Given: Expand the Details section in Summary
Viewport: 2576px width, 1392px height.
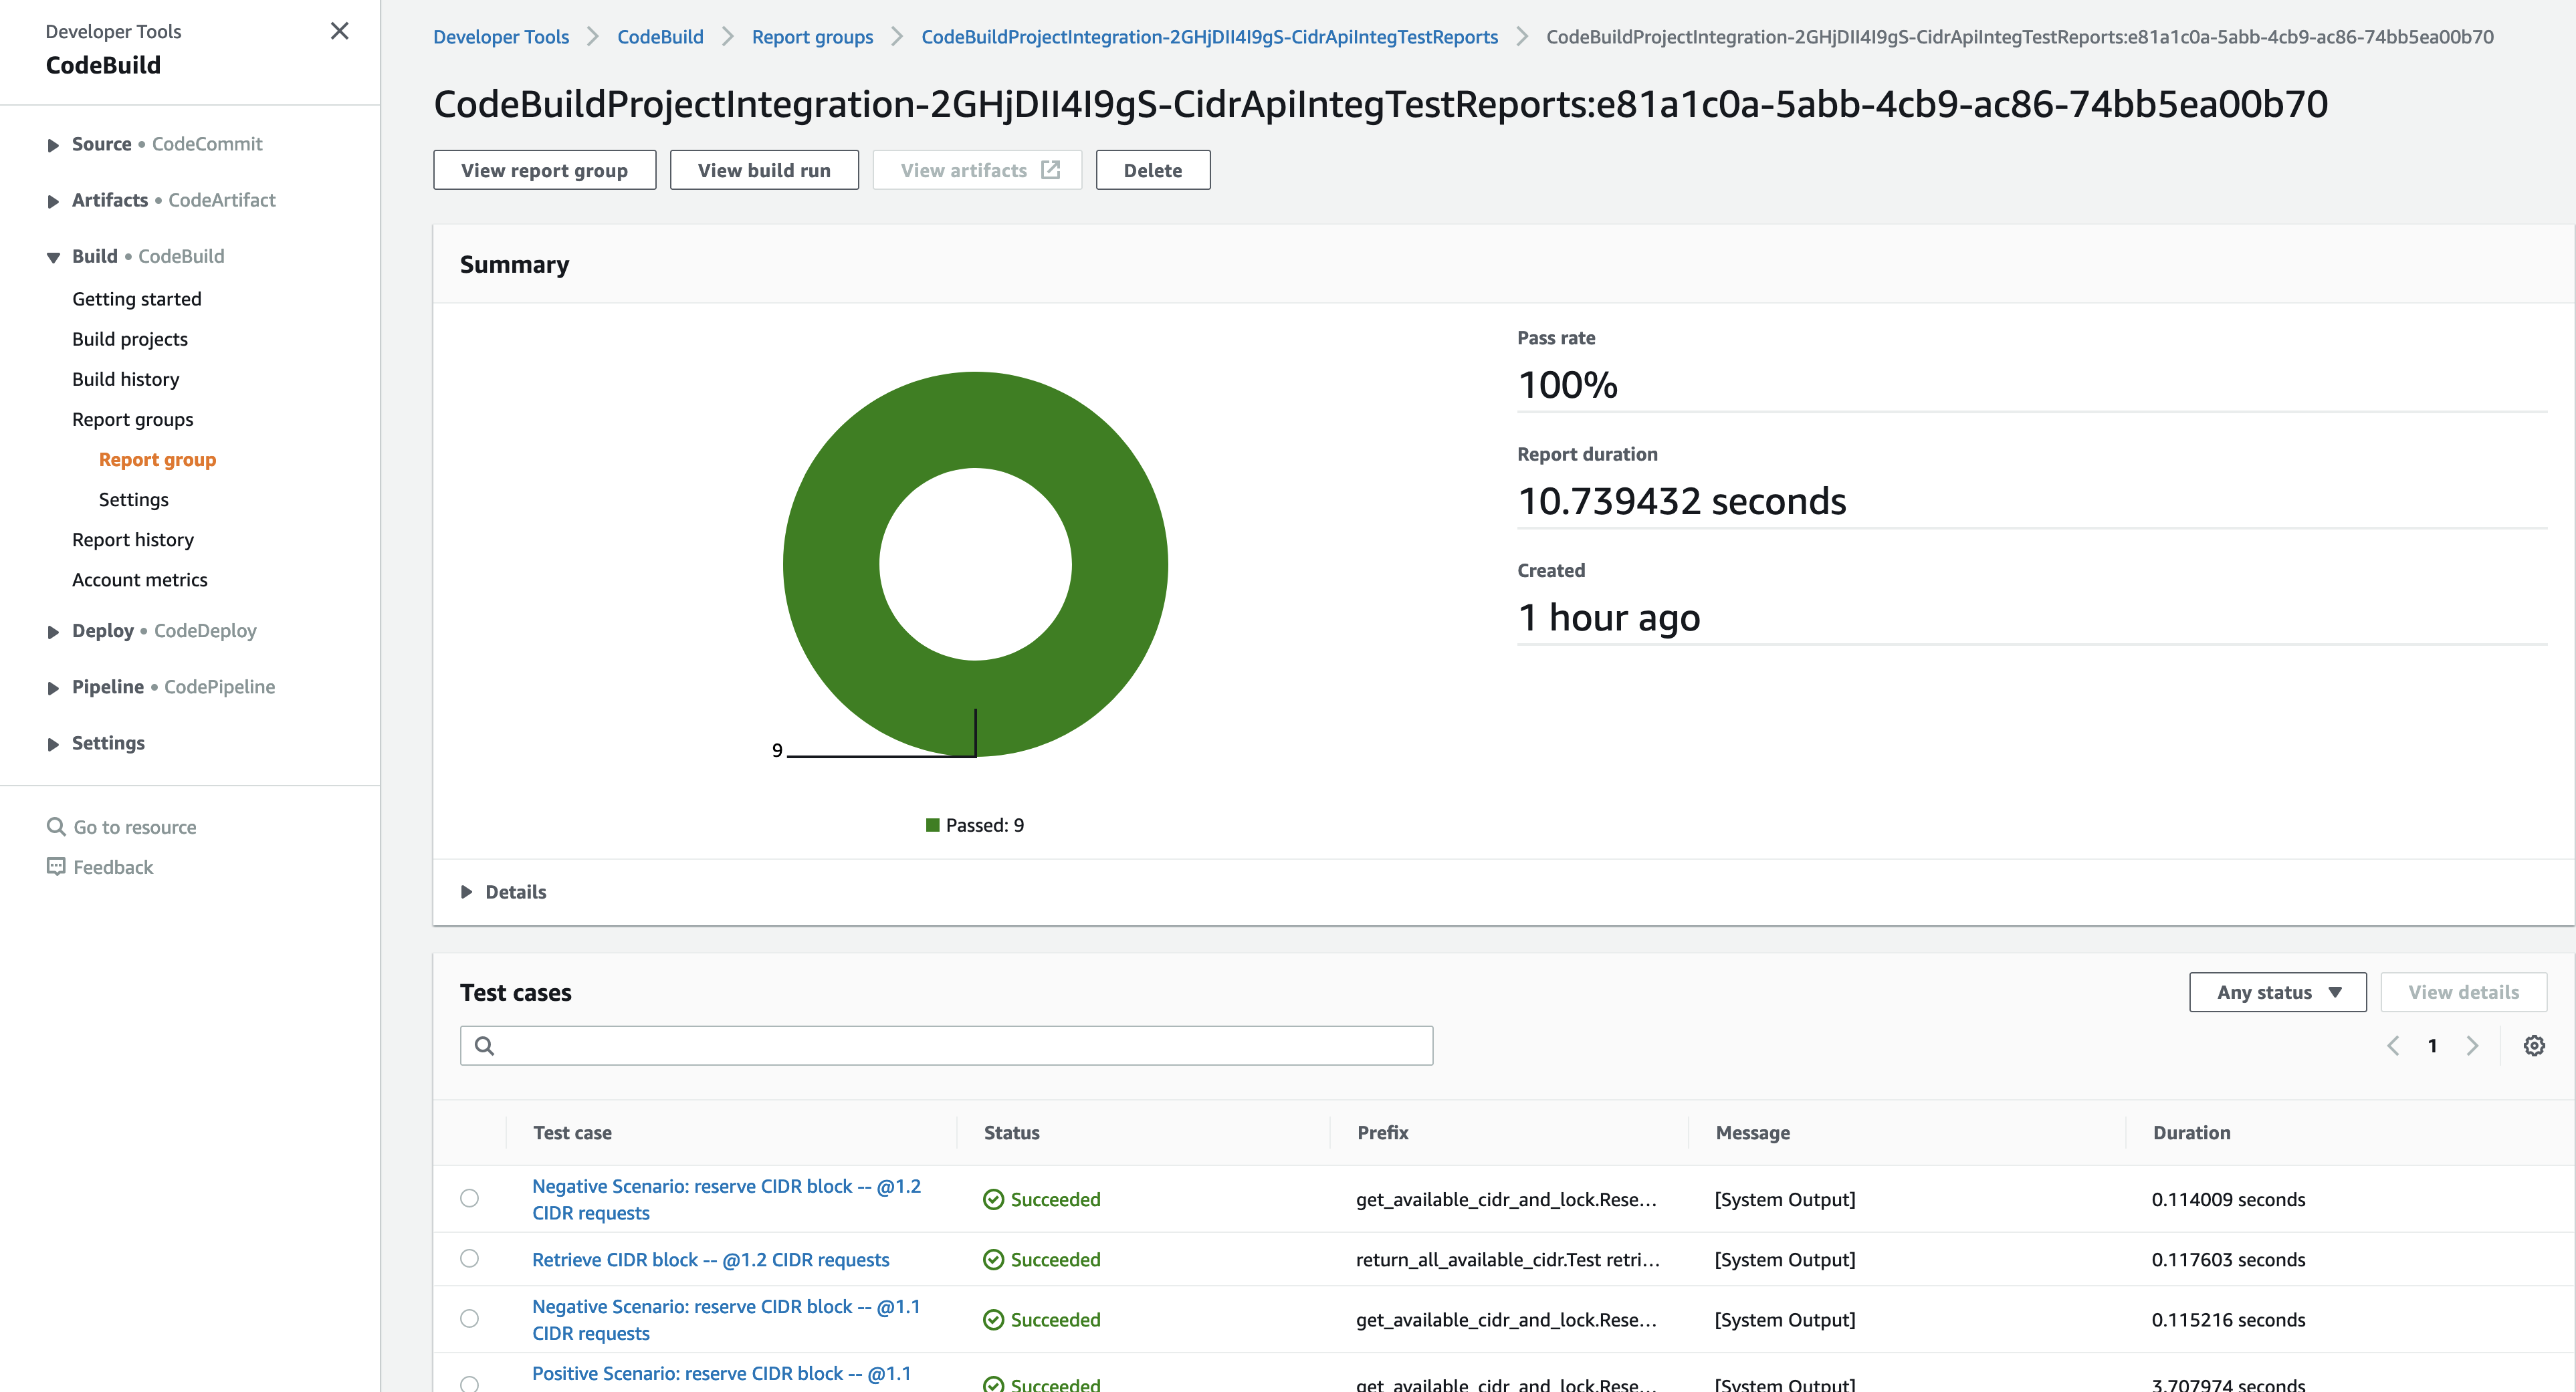Looking at the screenshot, I should pos(504,892).
